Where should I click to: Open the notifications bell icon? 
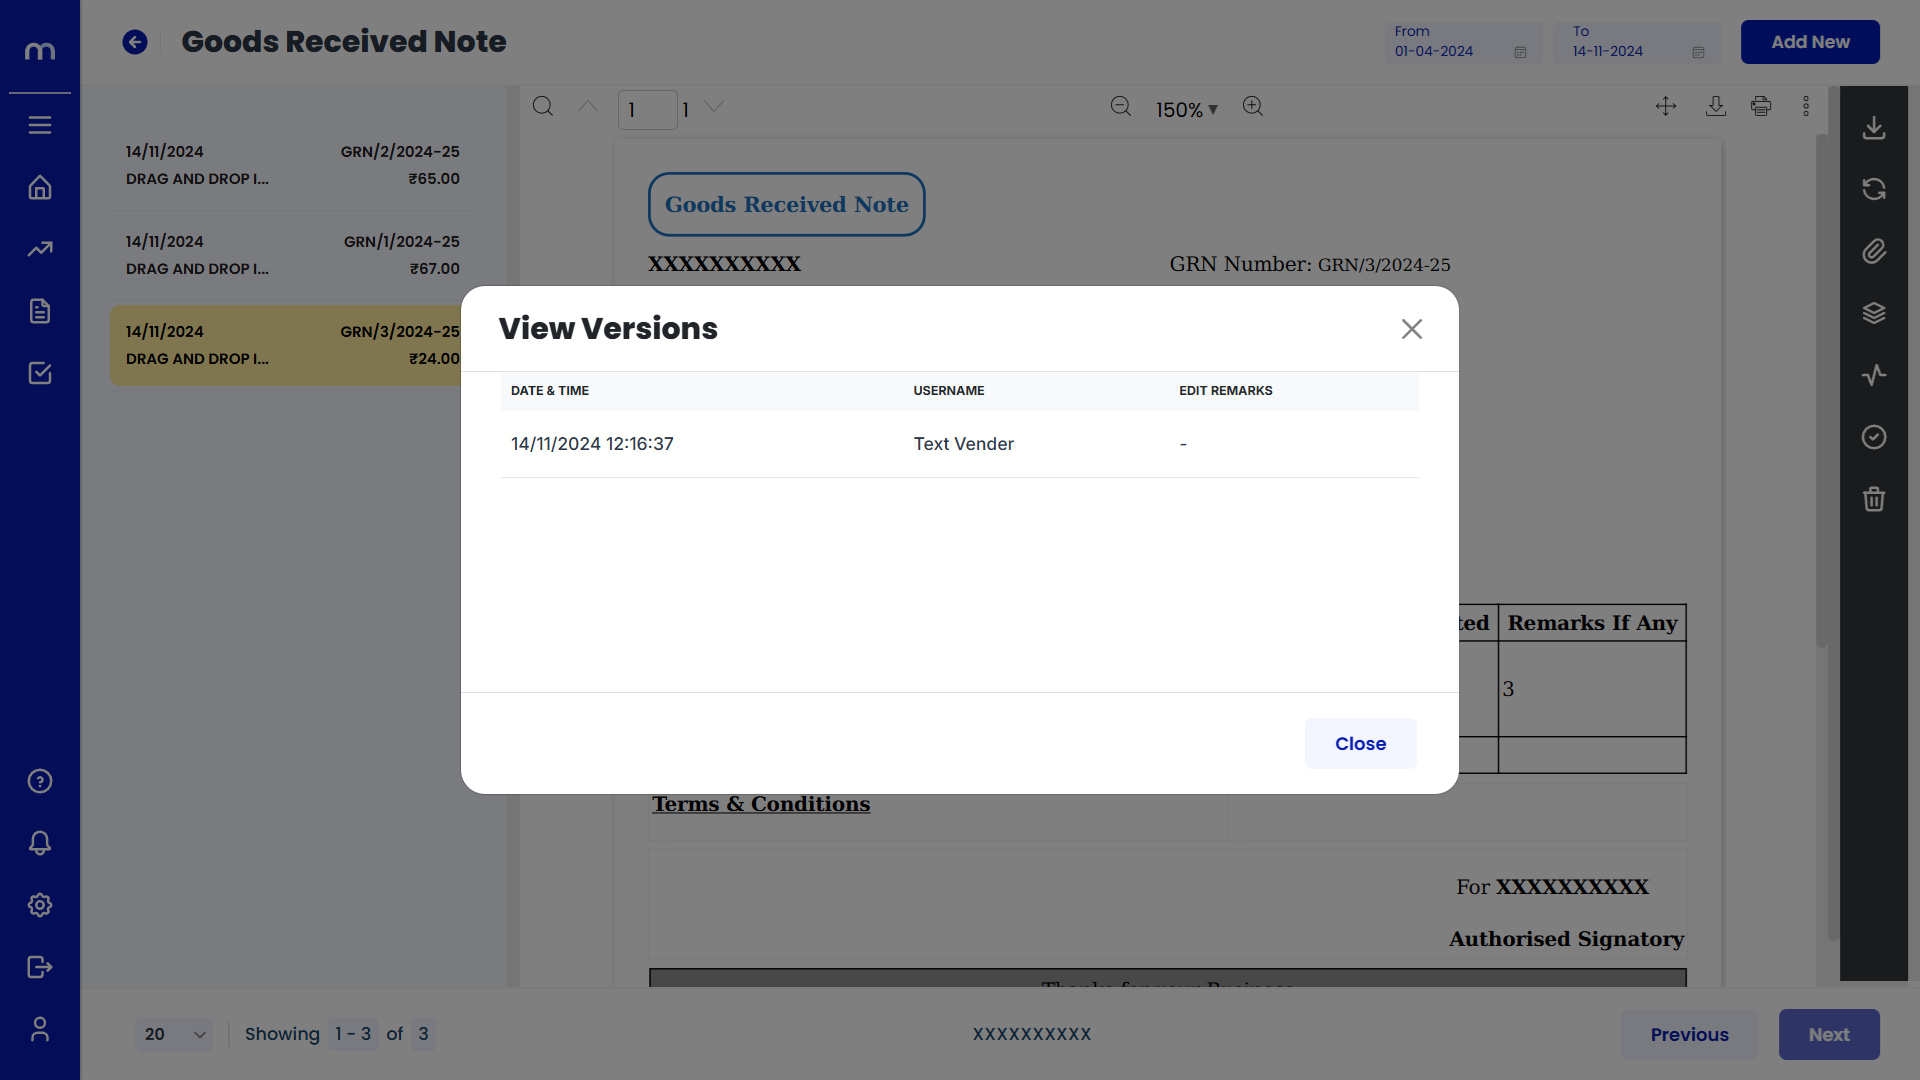40,843
